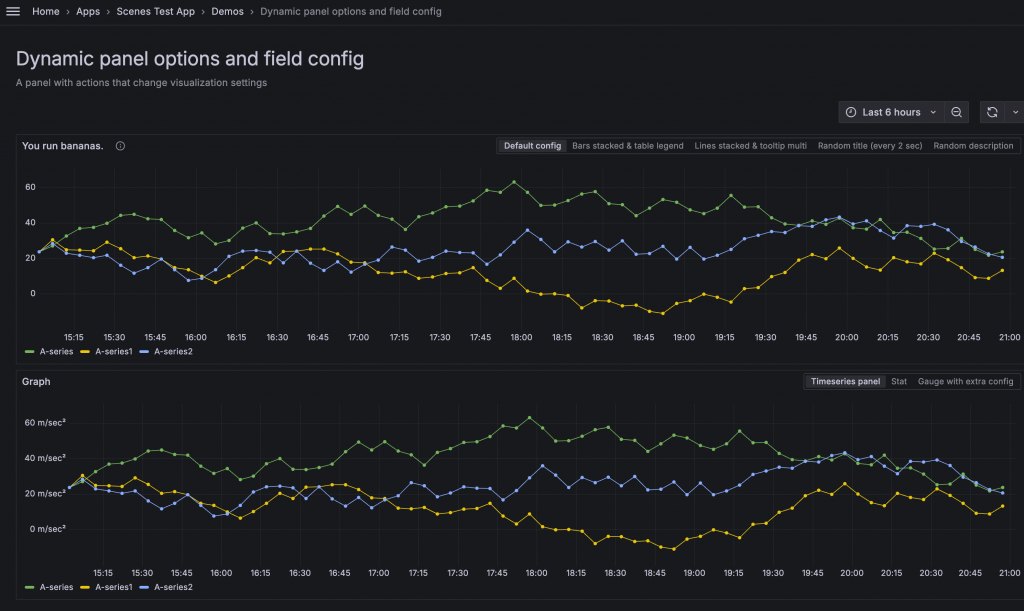The width and height of the screenshot is (1024, 611).
Task: Open Scenes Test App breadcrumb link
Action: 155,12
